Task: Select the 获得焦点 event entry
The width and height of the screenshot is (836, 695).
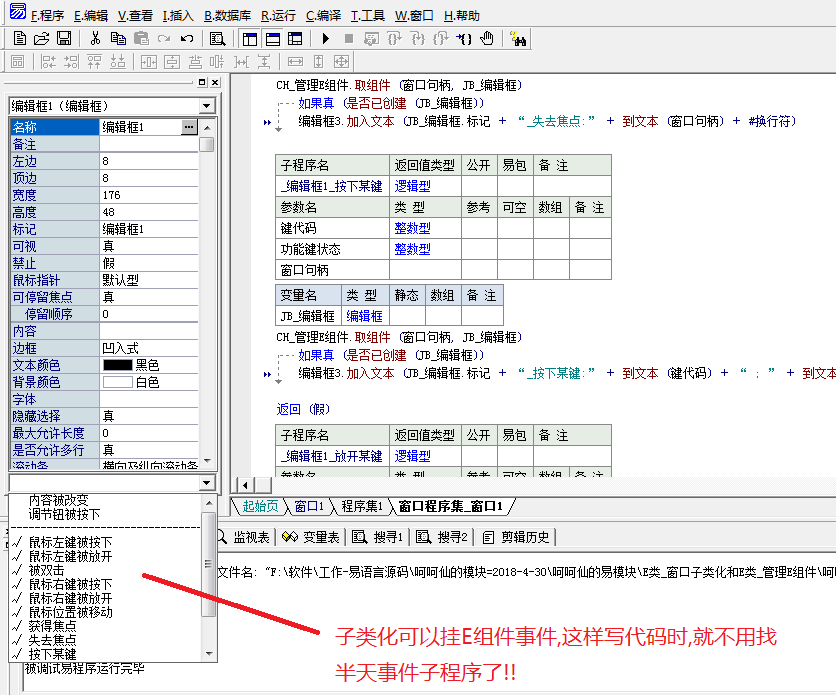Action: click(x=52, y=626)
